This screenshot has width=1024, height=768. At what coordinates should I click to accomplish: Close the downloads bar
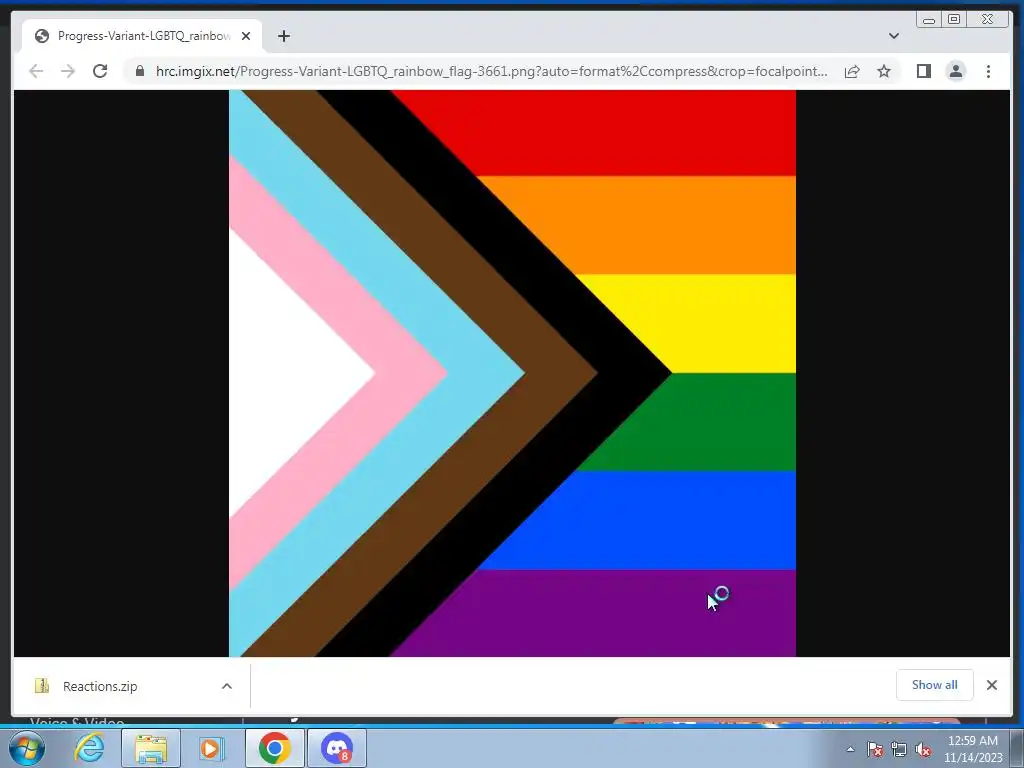click(991, 685)
